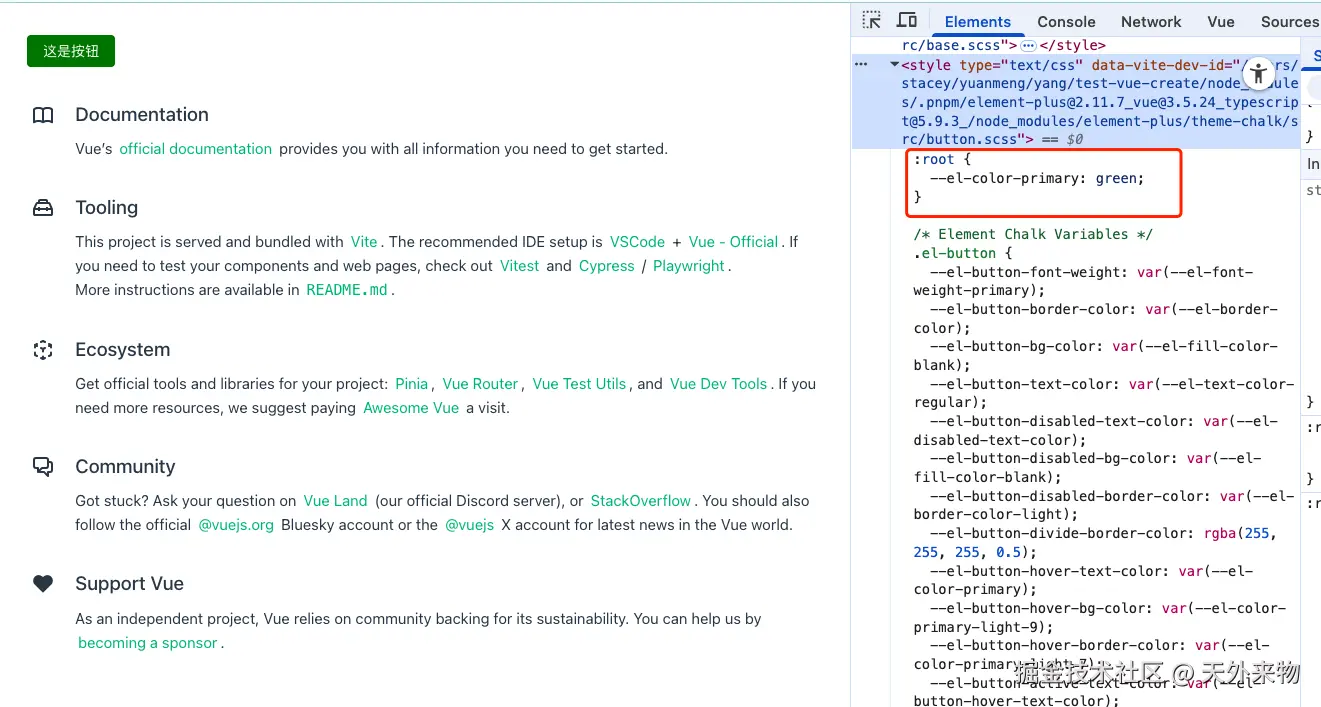Collapse the selected style element triangle
The height and width of the screenshot is (707, 1321).
click(894, 65)
